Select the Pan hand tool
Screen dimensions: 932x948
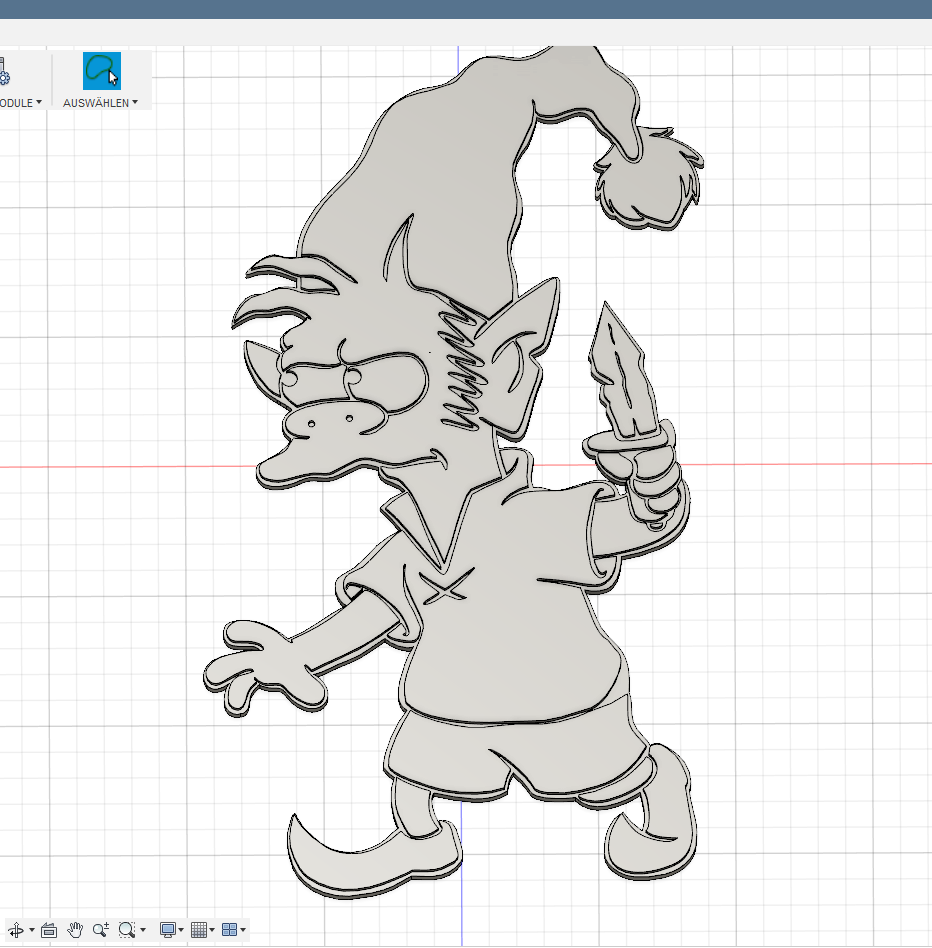click(x=75, y=930)
